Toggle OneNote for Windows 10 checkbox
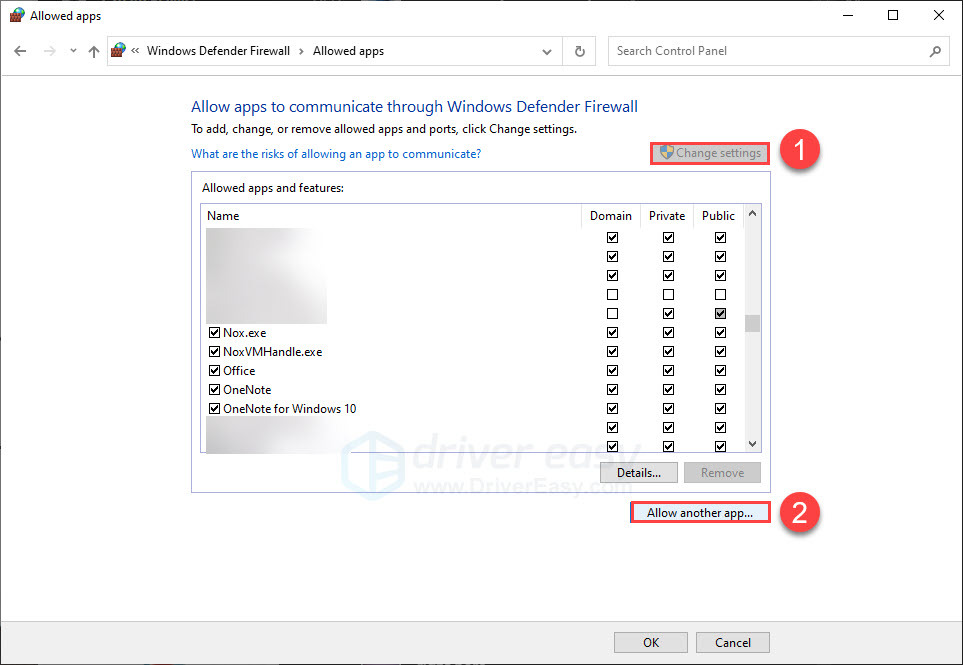Image resolution: width=963 pixels, height=665 pixels. (x=214, y=409)
